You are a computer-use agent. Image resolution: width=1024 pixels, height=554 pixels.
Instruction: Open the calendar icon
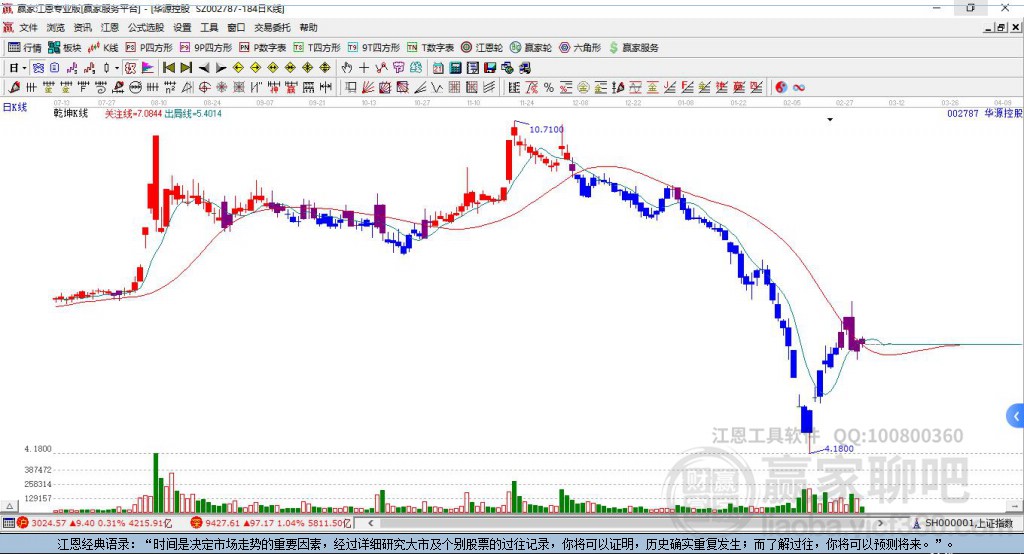coord(438,68)
